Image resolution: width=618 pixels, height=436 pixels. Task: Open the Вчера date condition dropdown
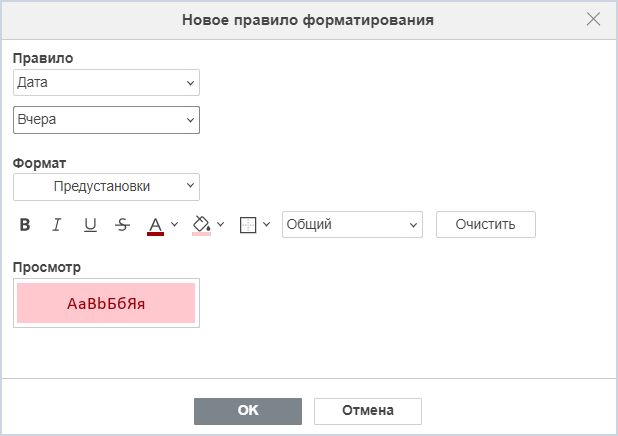click(x=106, y=120)
